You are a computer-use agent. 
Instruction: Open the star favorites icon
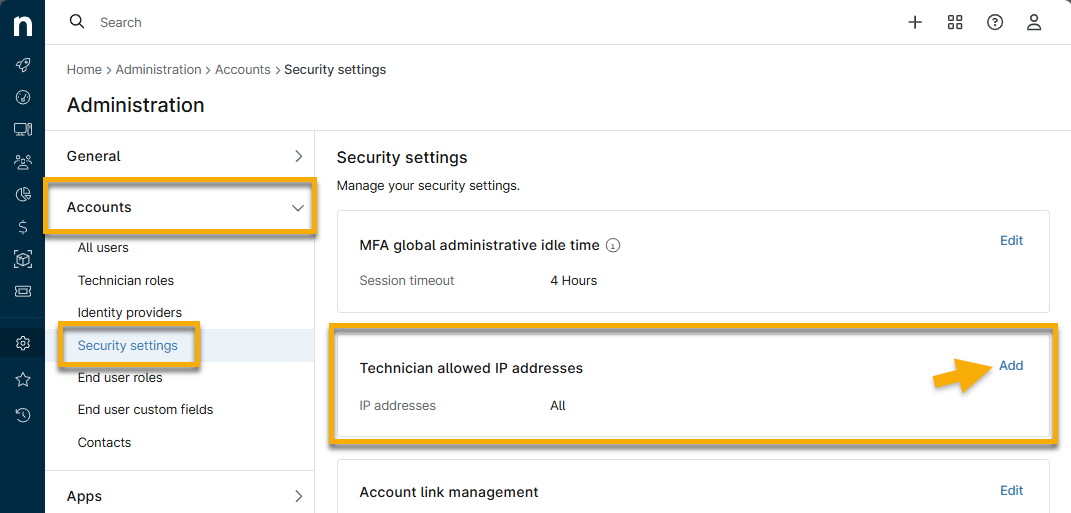tap(23, 379)
